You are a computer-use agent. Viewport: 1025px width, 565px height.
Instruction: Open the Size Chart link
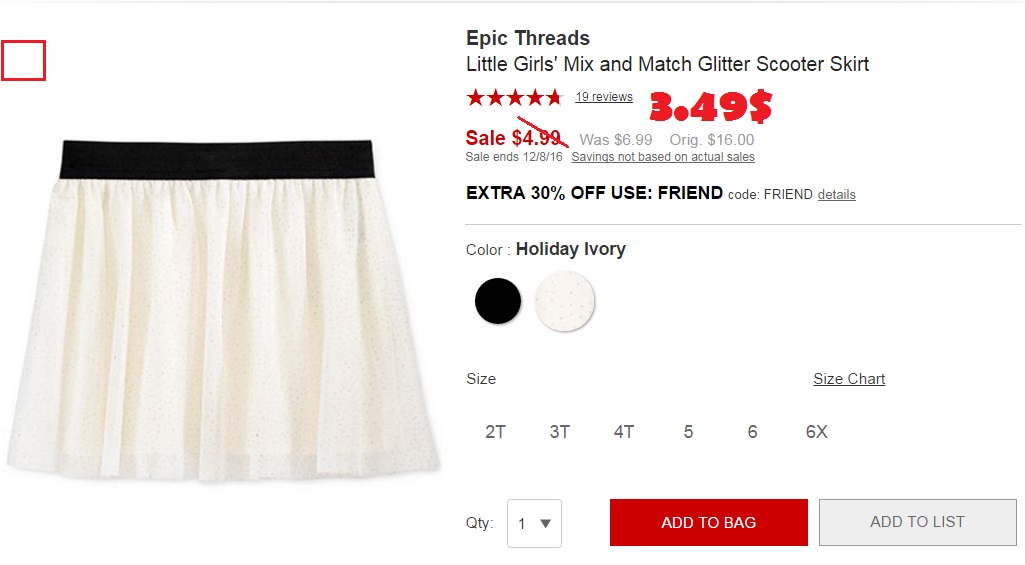tap(849, 379)
